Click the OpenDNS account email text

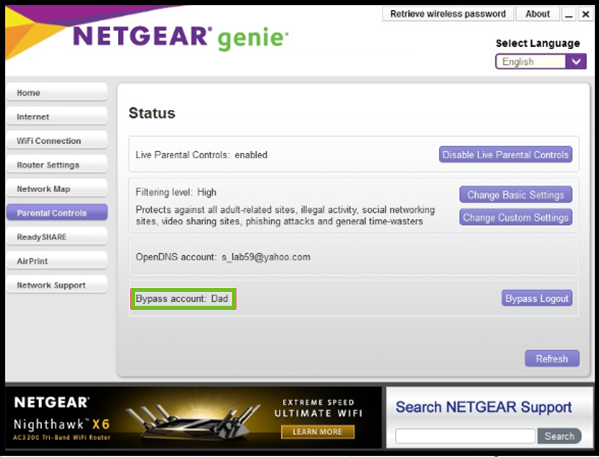pyautogui.click(x=266, y=257)
